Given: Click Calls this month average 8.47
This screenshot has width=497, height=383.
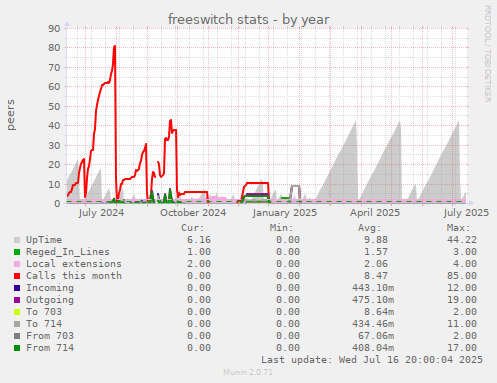Looking at the screenshot, I should pyautogui.click(x=376, y=276).
